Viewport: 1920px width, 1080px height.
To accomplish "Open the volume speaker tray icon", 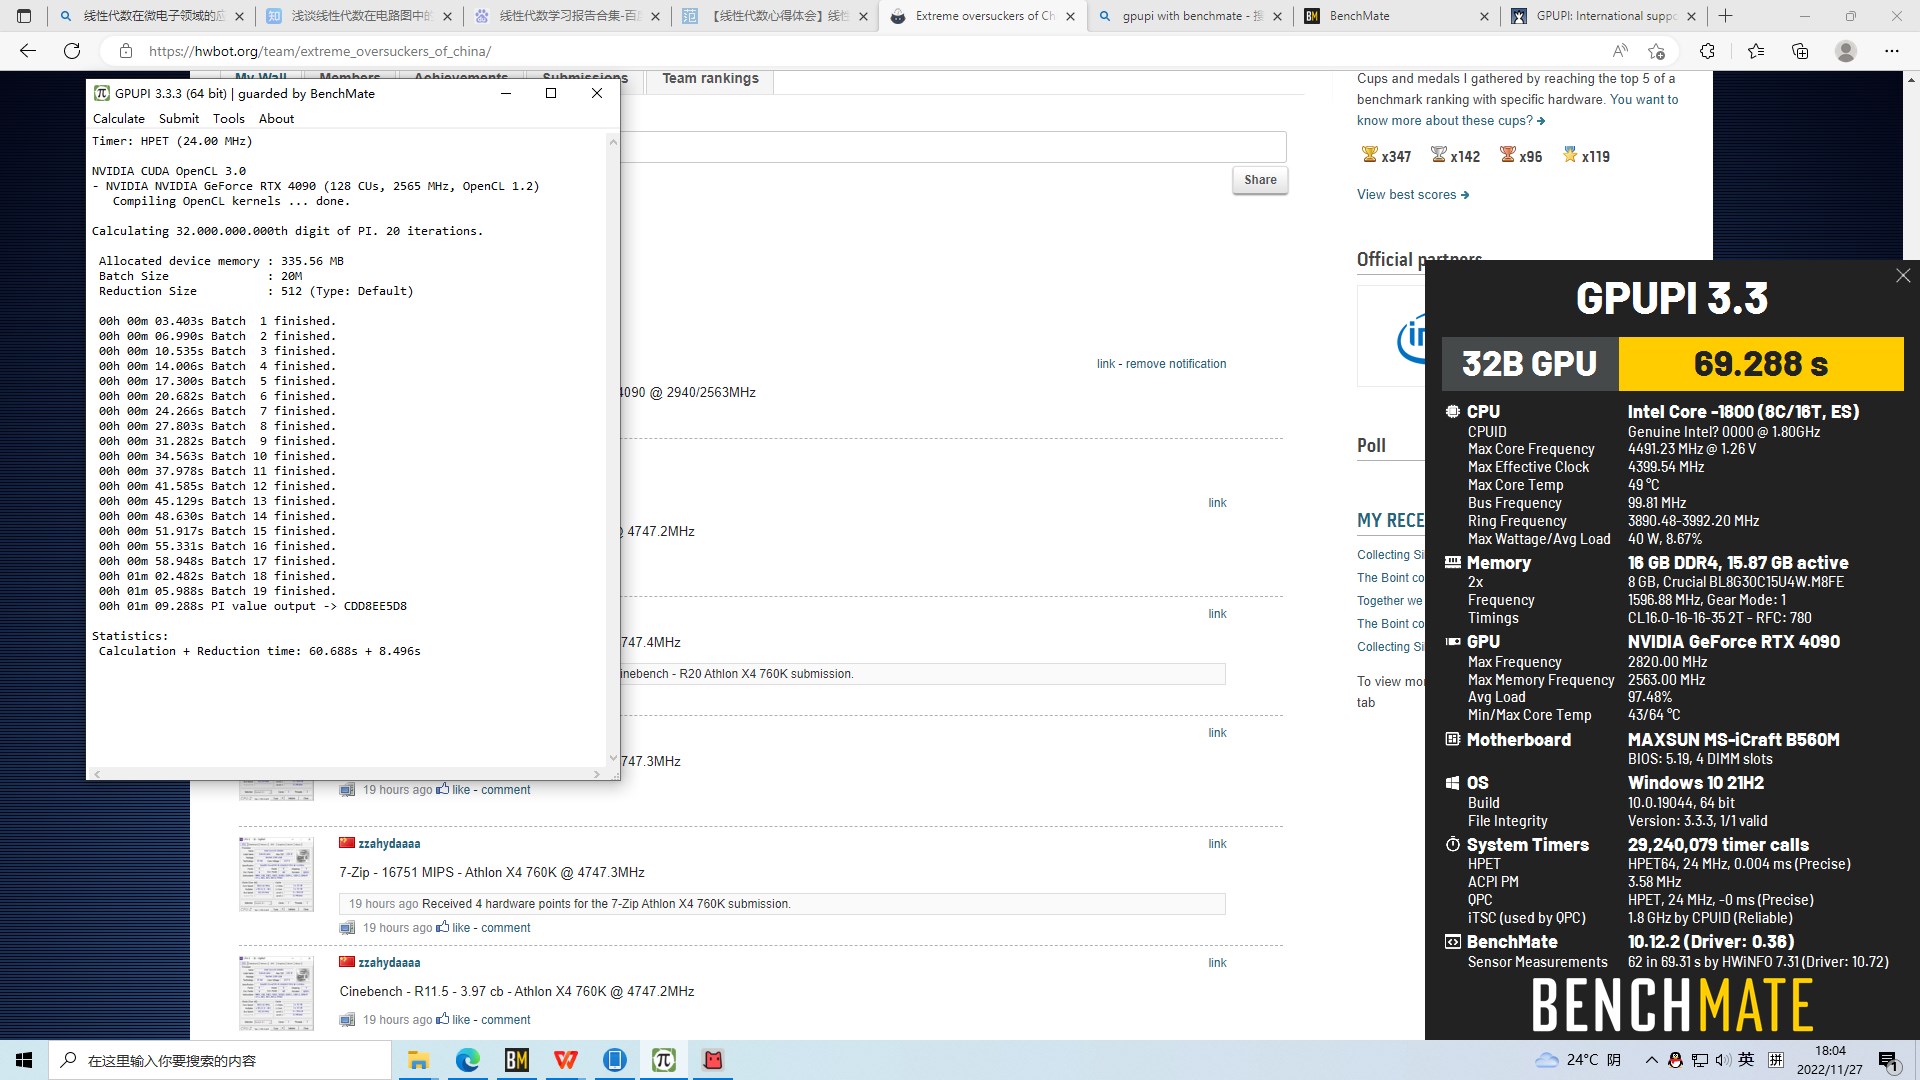I will pyautogui.click(x=1723, y=1060).
